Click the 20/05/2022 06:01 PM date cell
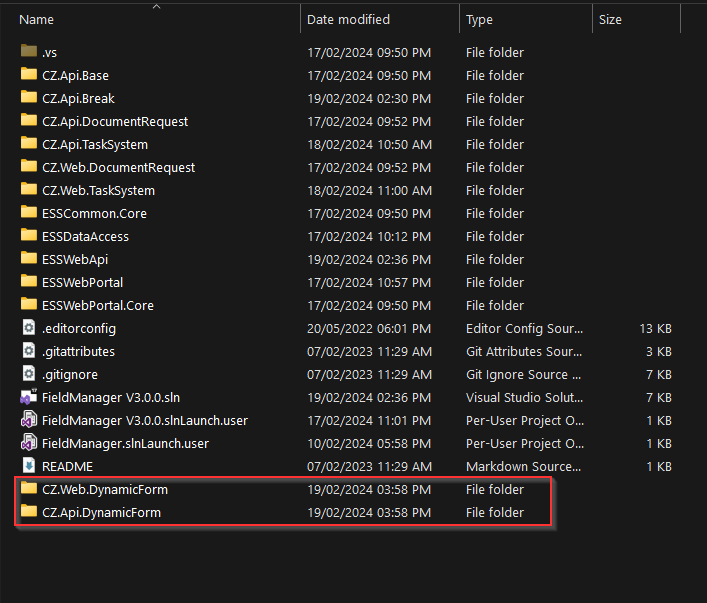This screenshot has width=707, height=603. point(369,328)
